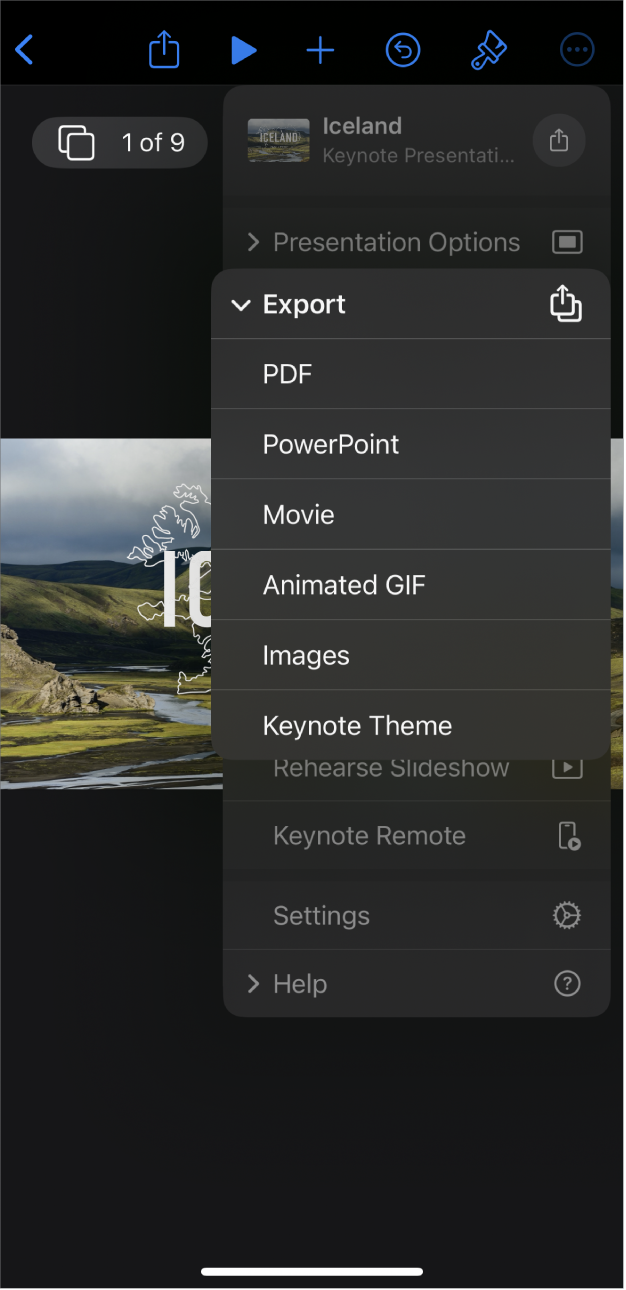The image size is (626, 1290).
Task: Open Settings menu item
Action: pyautogui.click(x=417, y=916)
